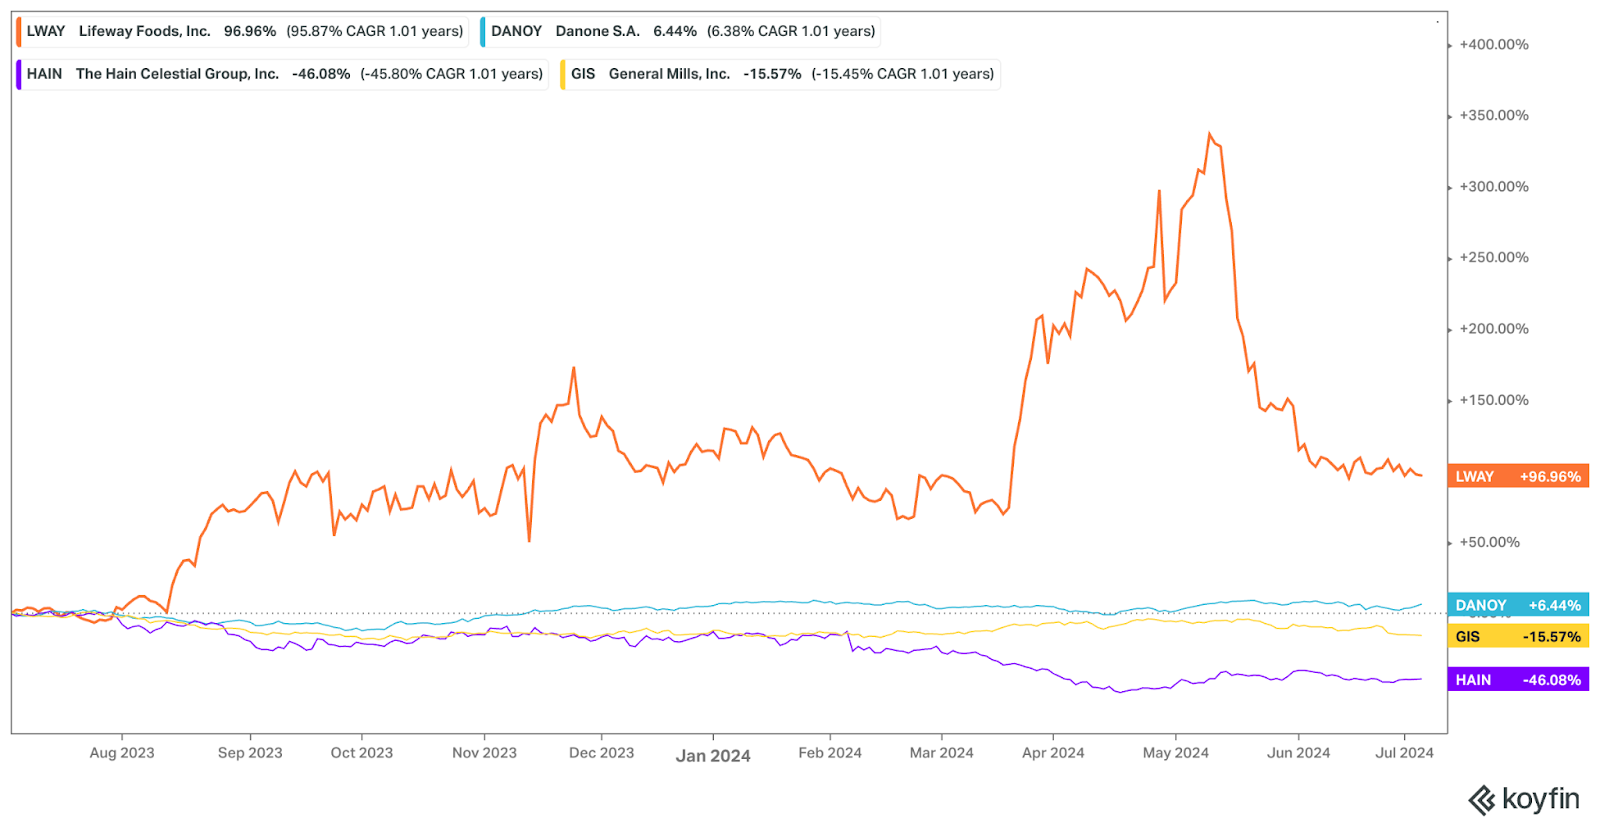Click the HAIN Hain Celestial legend entry
This screenshot has height=827, width=1600.
pos(282,74)
